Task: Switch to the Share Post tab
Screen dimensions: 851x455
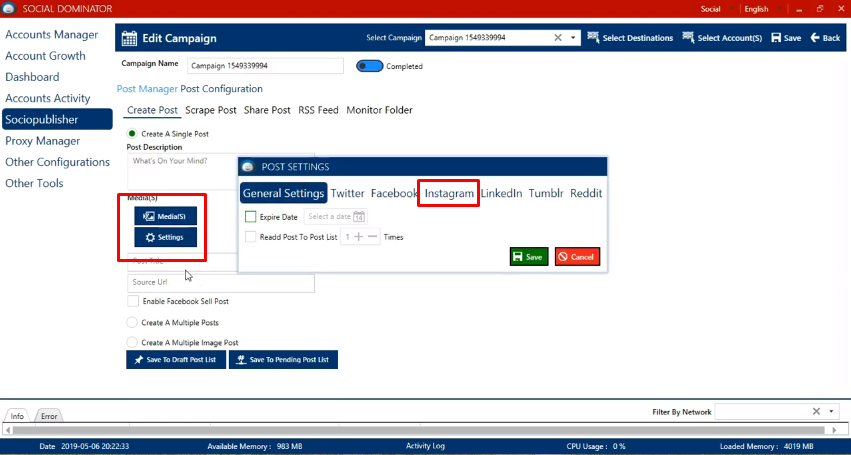Action: tap(267, 110)
